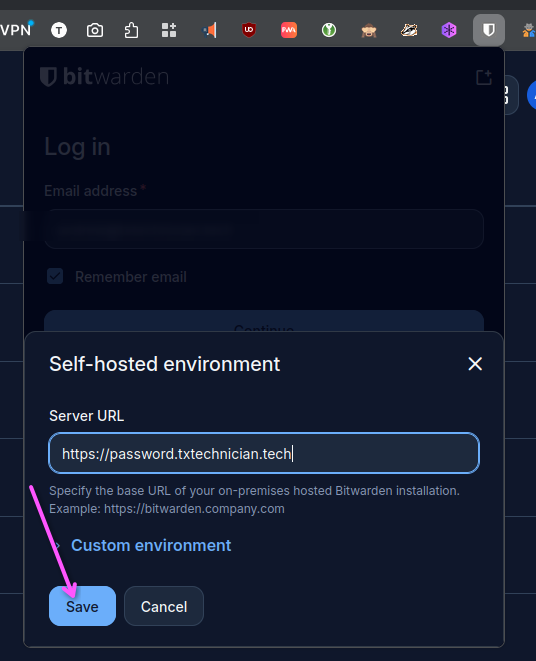Image resolution: width=536 pixels, height=661 pixels.
Task: Open the green circular key extension icon
Action: (x=329, y=30)
